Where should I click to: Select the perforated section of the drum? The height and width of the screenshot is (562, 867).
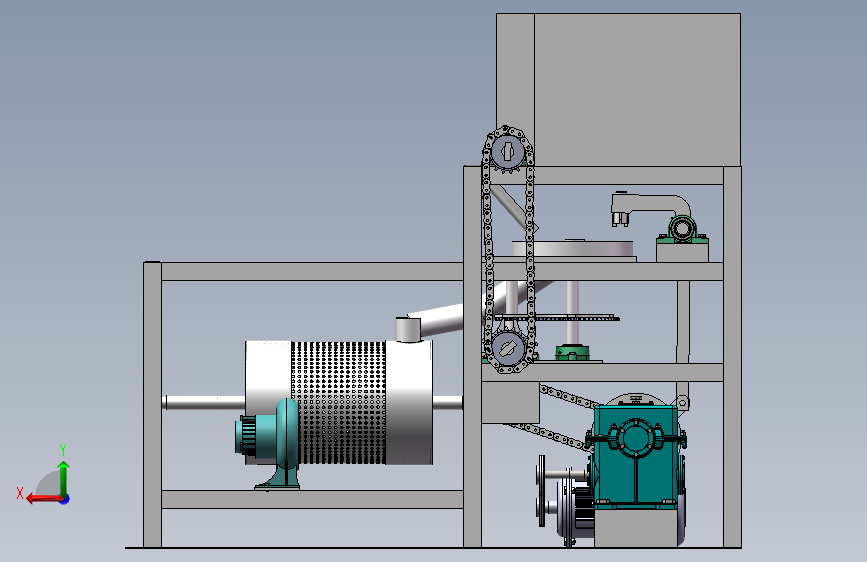pyautogui.click(x=338, y=402)
